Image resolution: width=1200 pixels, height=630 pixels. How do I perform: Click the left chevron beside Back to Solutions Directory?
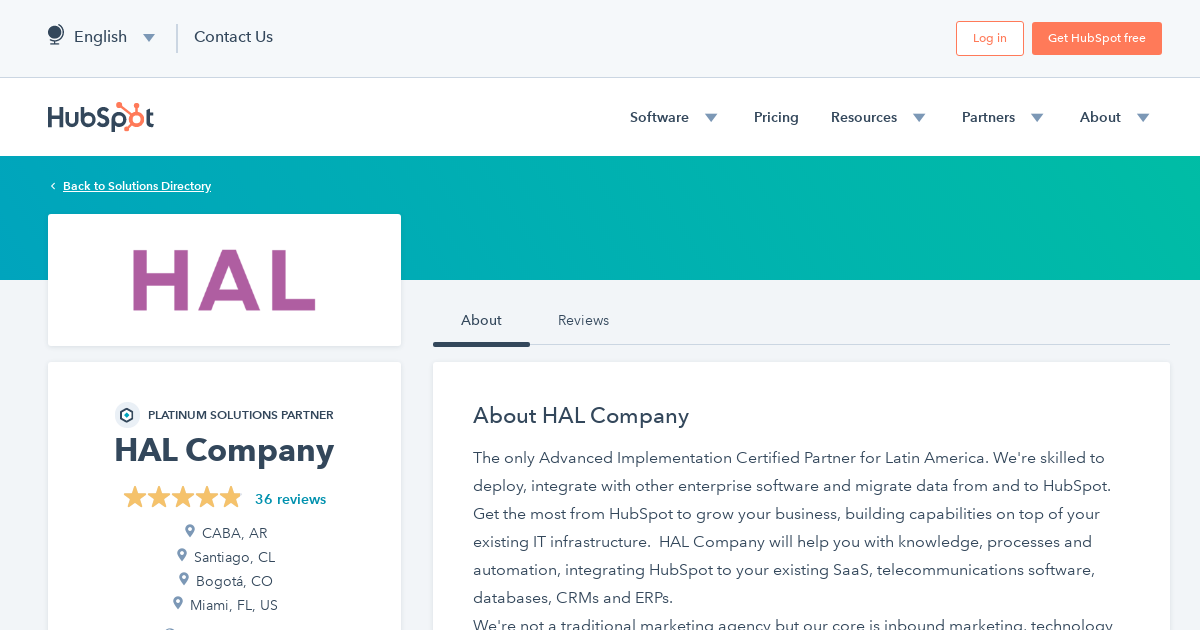52,185
